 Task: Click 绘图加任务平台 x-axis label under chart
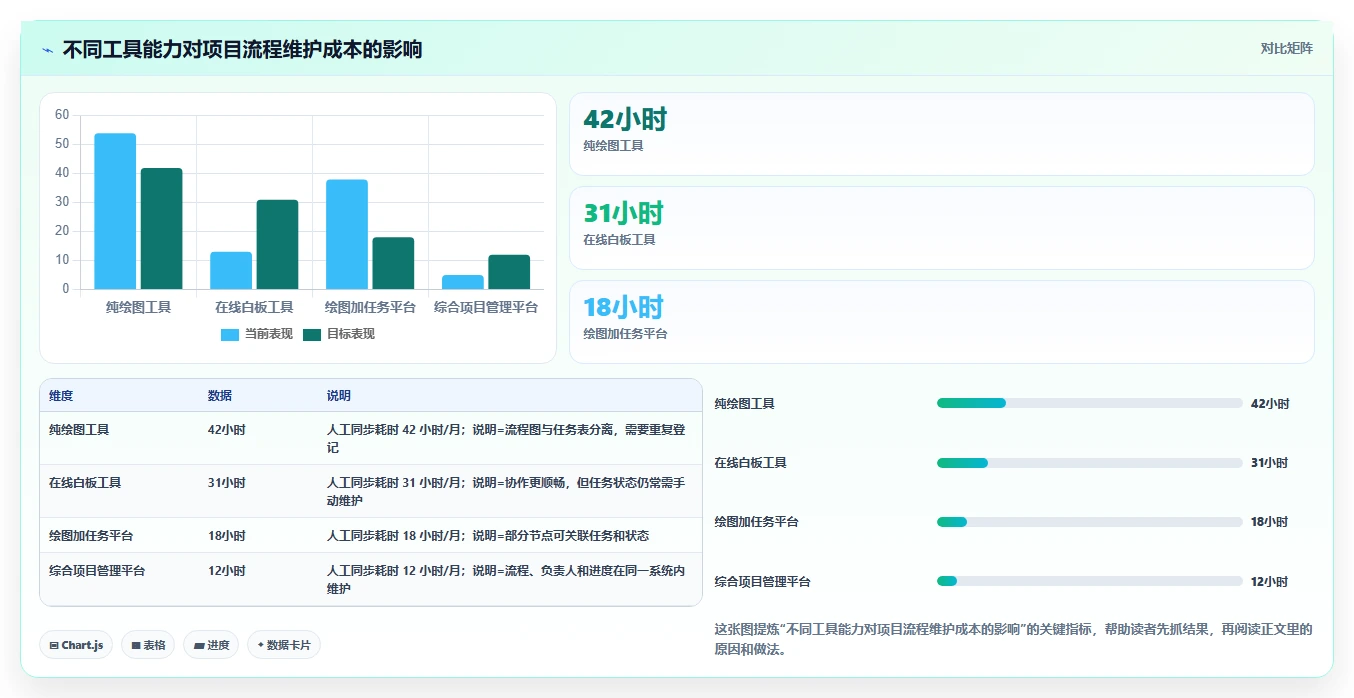pos(370,308)
